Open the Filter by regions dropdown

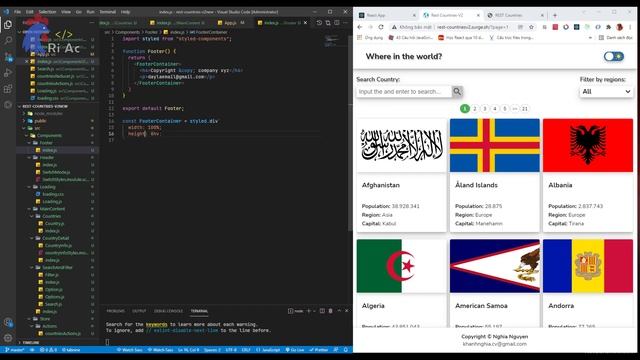606,91
